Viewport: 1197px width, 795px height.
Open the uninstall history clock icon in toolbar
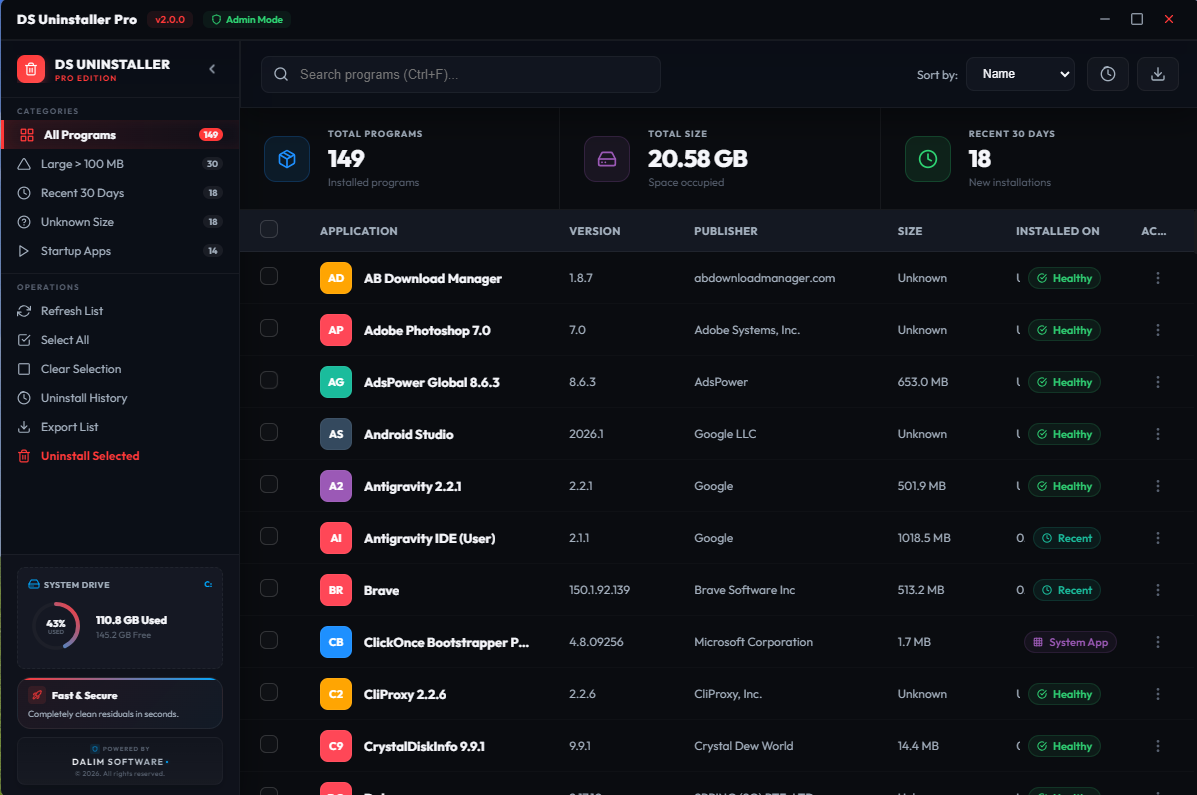[1108, 74]
